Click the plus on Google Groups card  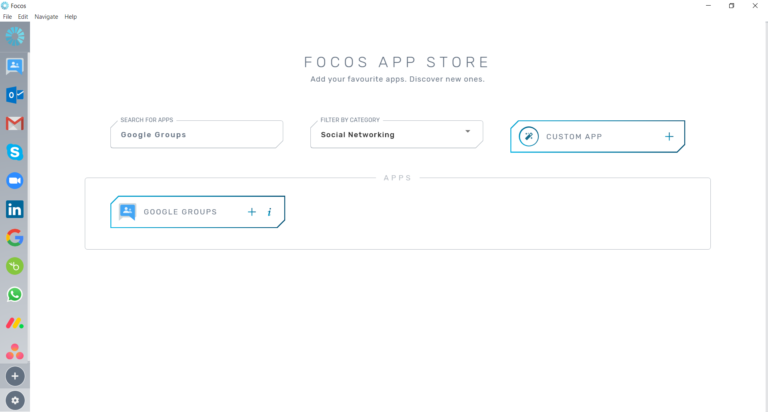(252, 212)
